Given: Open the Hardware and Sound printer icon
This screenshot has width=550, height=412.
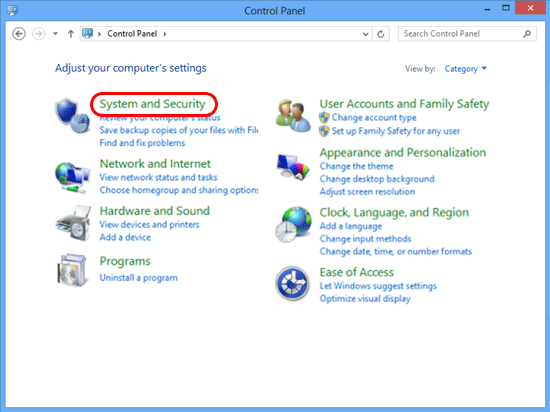Looking at the screenshot, I should tap(73, 224).
